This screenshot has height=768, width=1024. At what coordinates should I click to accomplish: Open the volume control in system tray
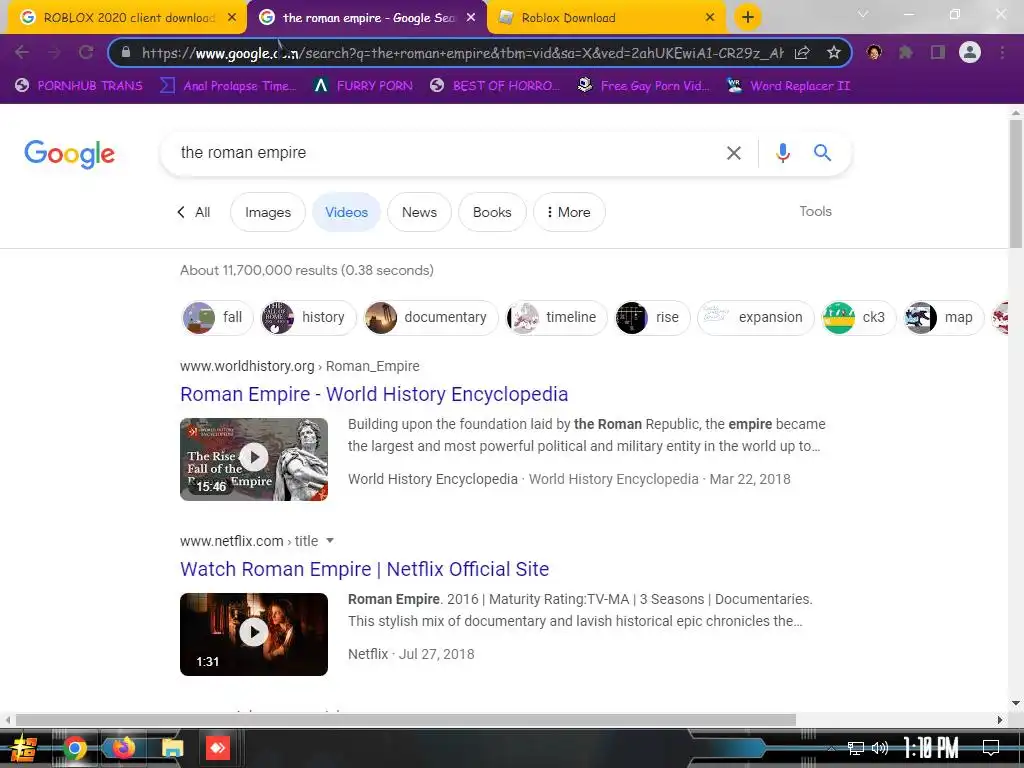tap(880, 748)
